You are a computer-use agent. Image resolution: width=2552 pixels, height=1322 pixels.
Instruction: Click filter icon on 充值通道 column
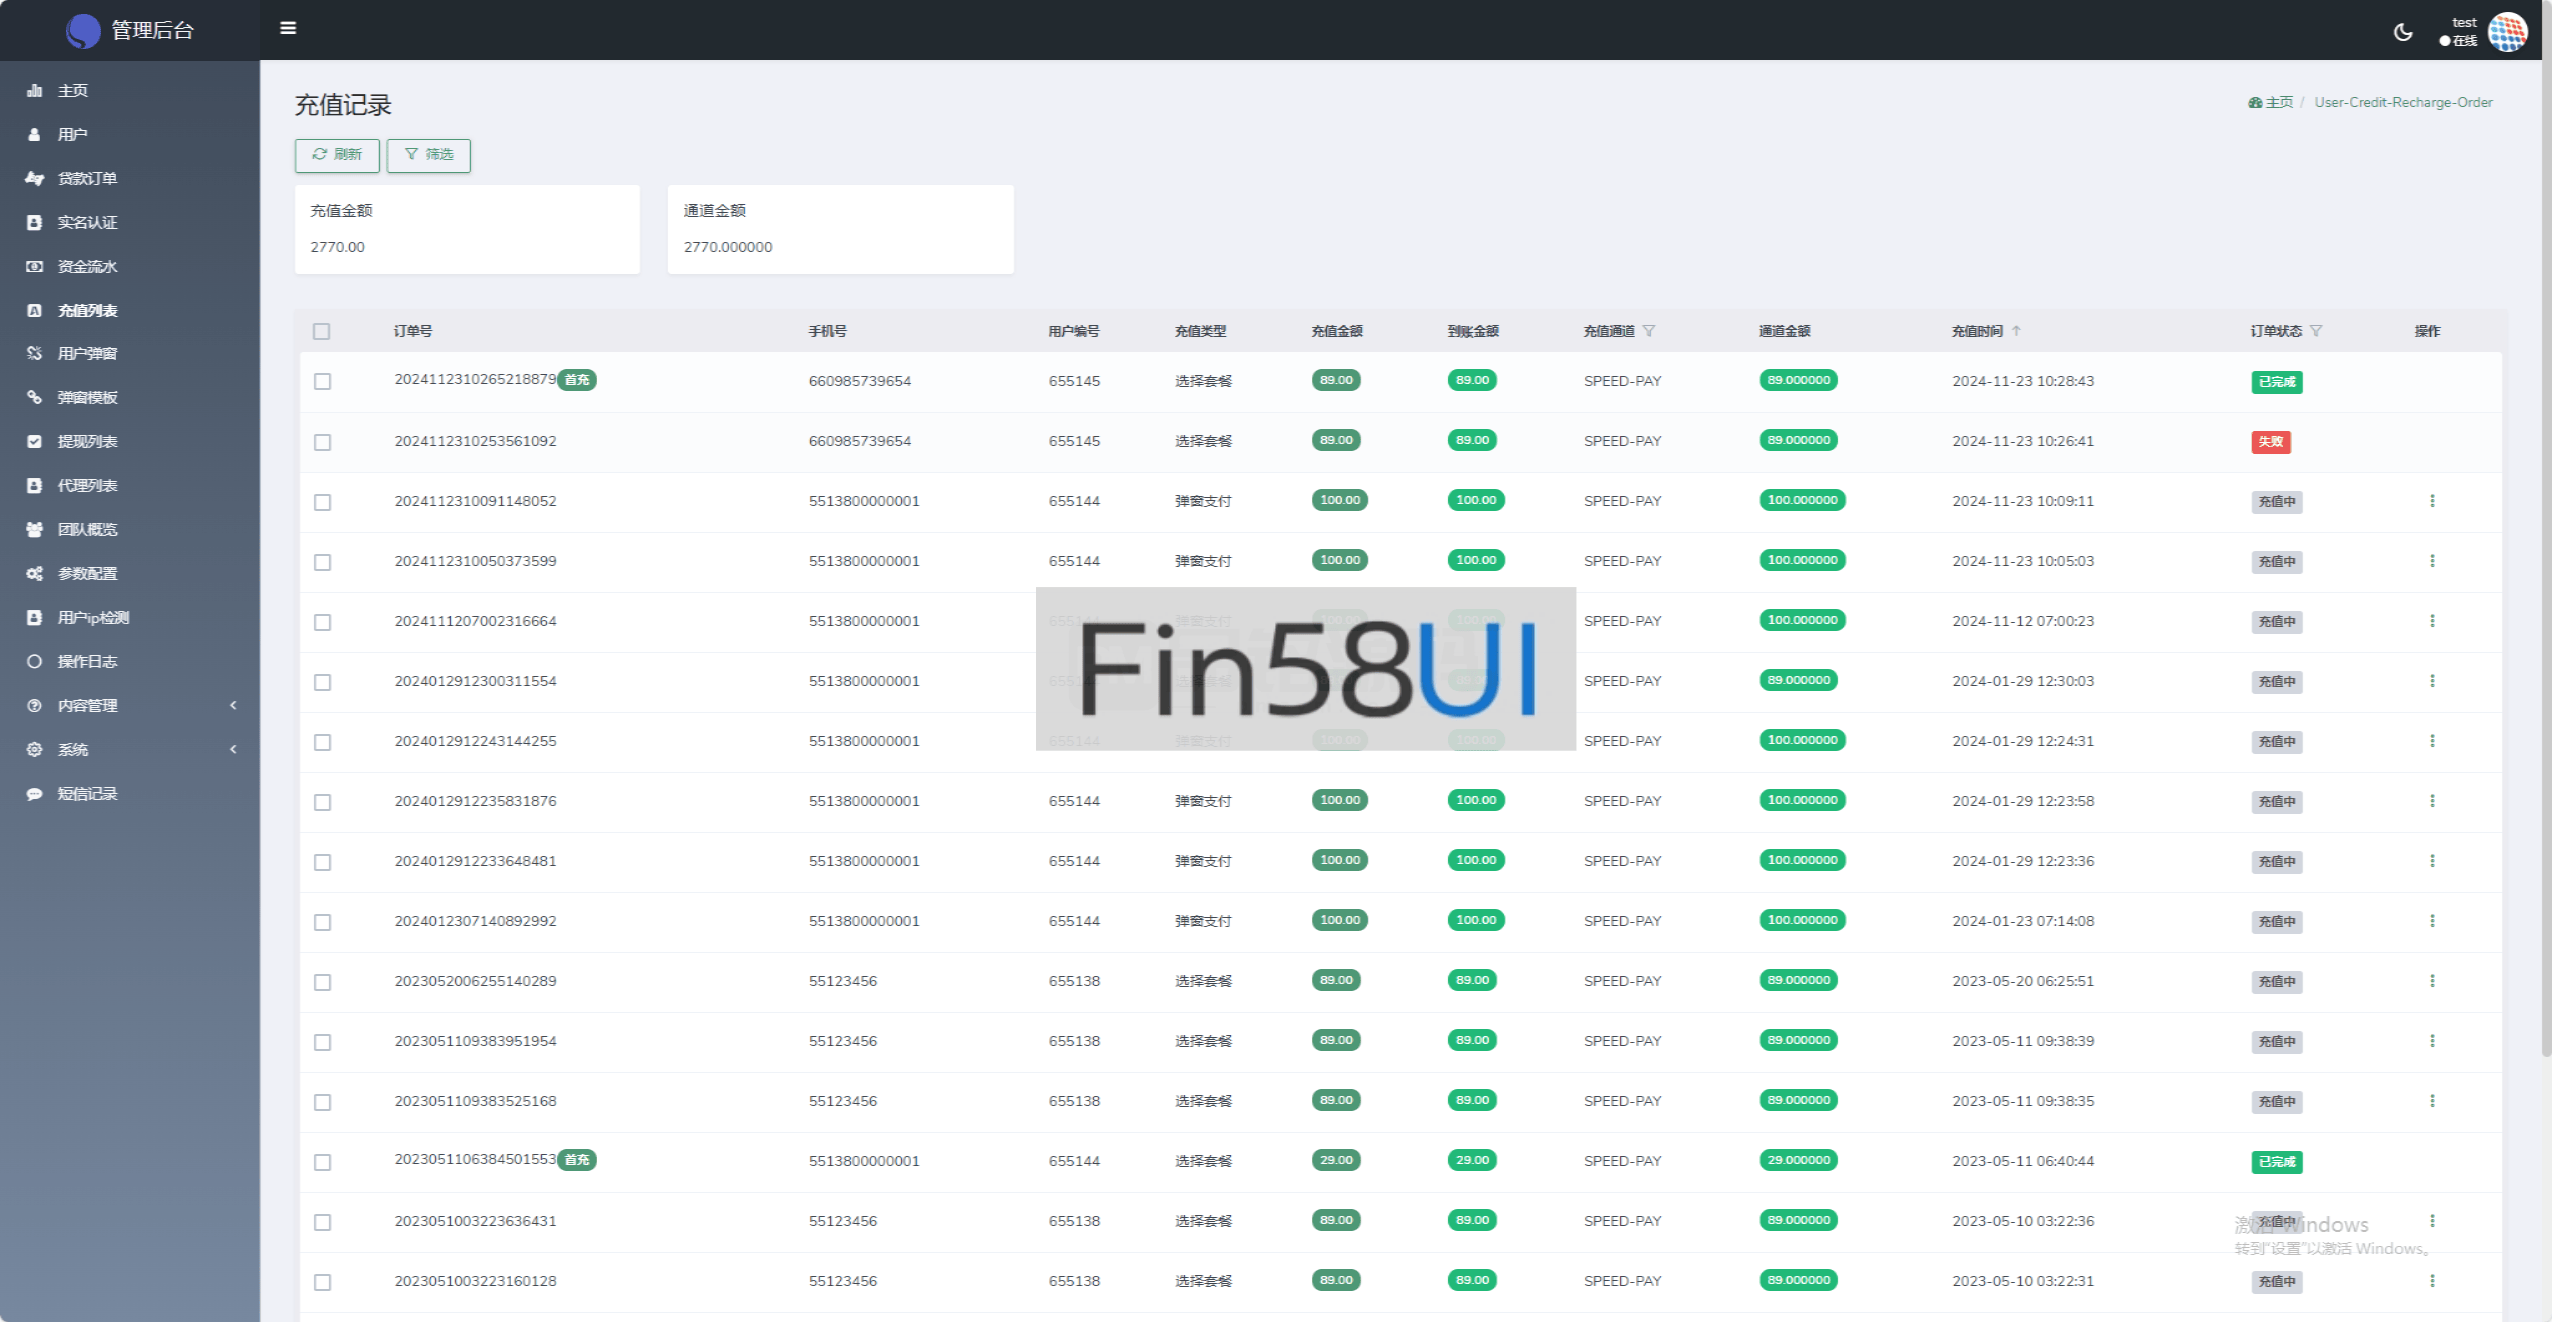point(1649,331)
